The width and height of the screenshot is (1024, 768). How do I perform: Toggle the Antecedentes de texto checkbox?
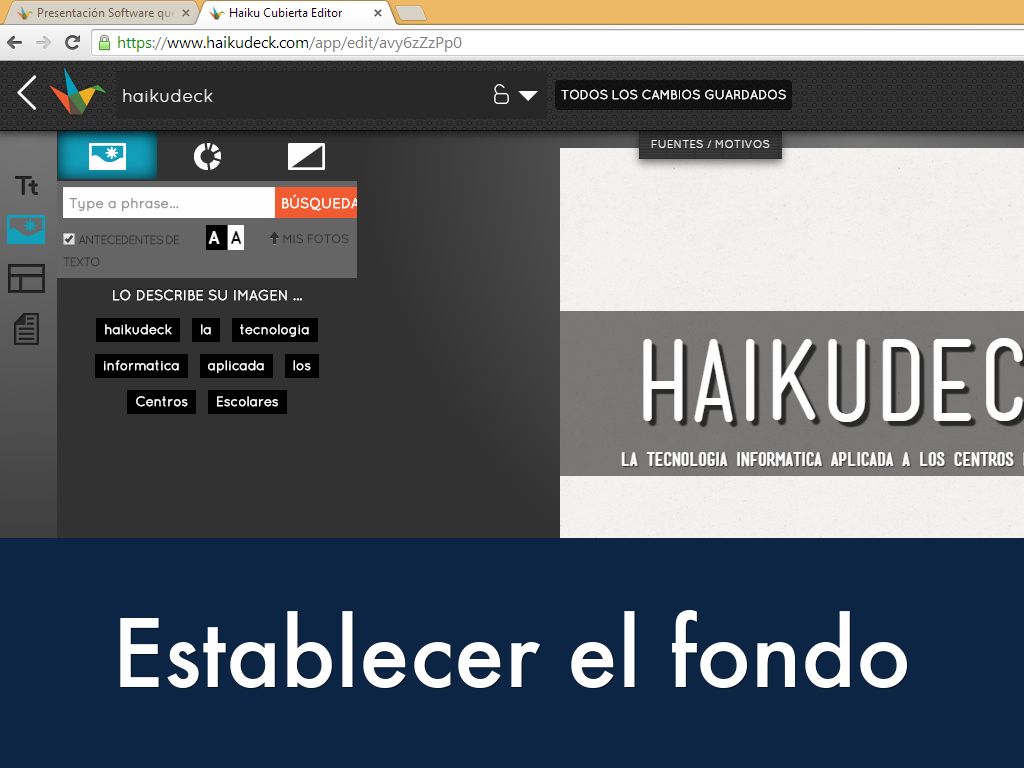point(69,239)
